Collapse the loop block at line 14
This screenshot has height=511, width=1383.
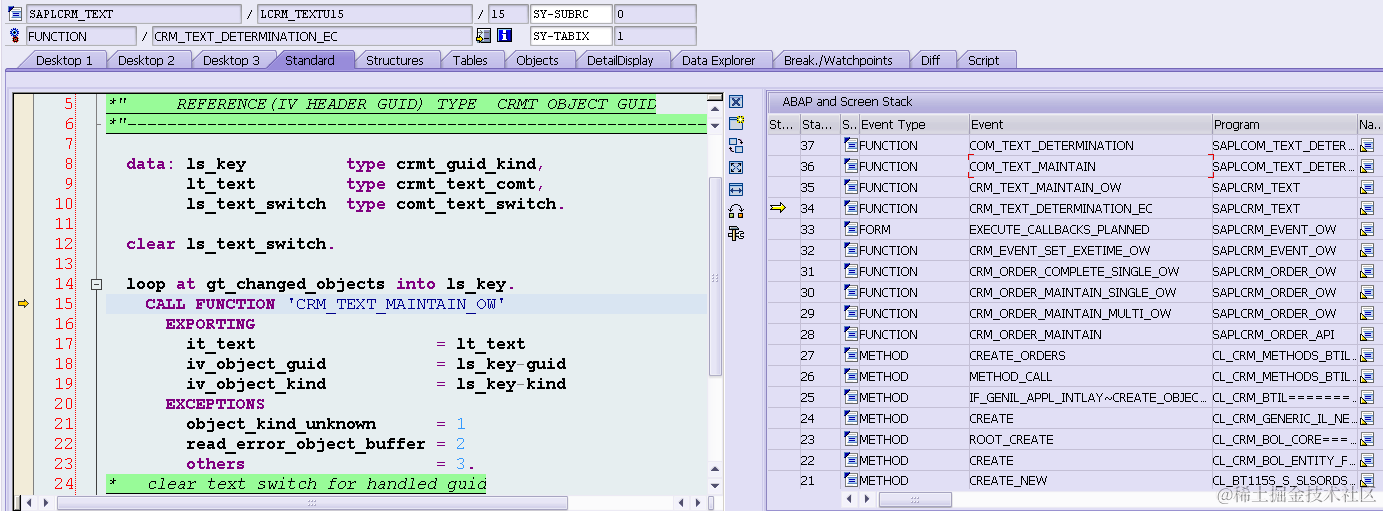point(97,284)
